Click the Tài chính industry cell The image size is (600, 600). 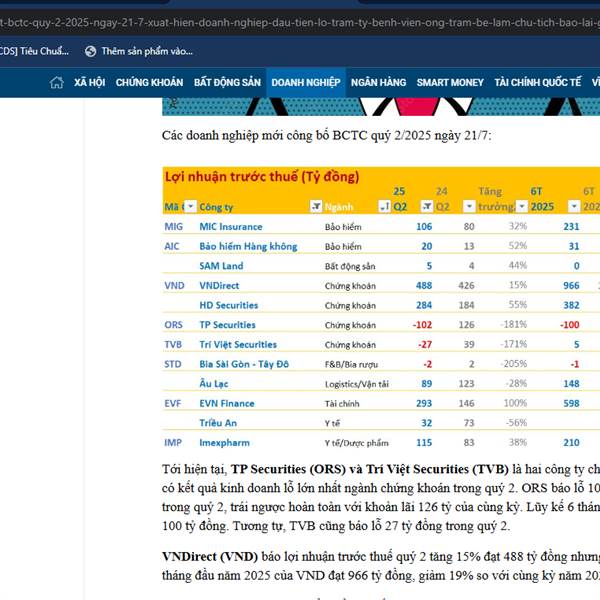(x=342, y=403)
